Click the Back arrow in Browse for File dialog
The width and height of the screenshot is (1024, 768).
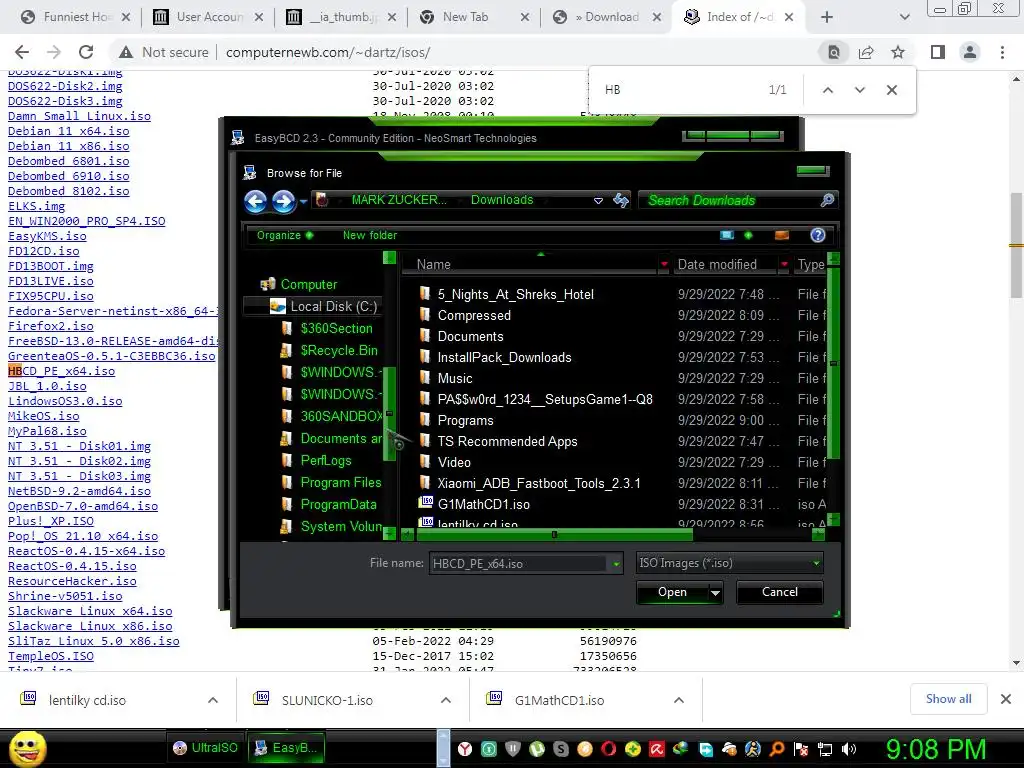[x=255, y=201]
